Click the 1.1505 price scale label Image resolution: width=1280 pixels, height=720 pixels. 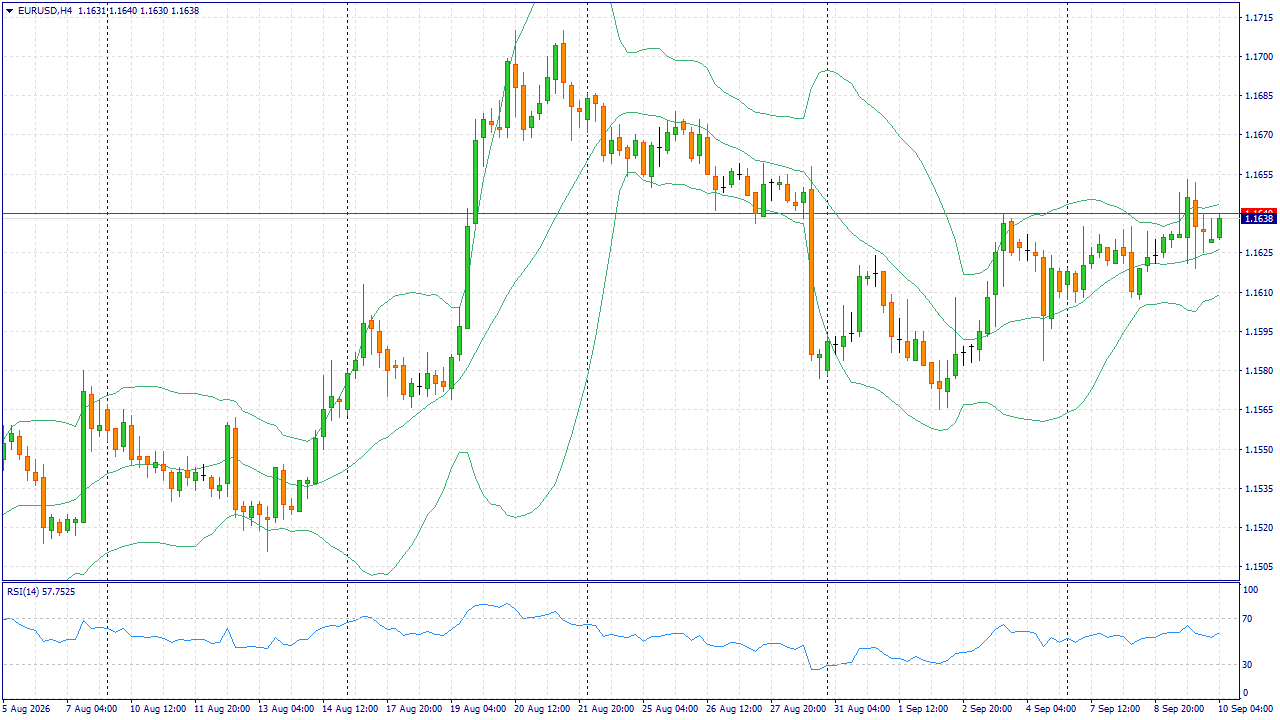pos(1258,567)
